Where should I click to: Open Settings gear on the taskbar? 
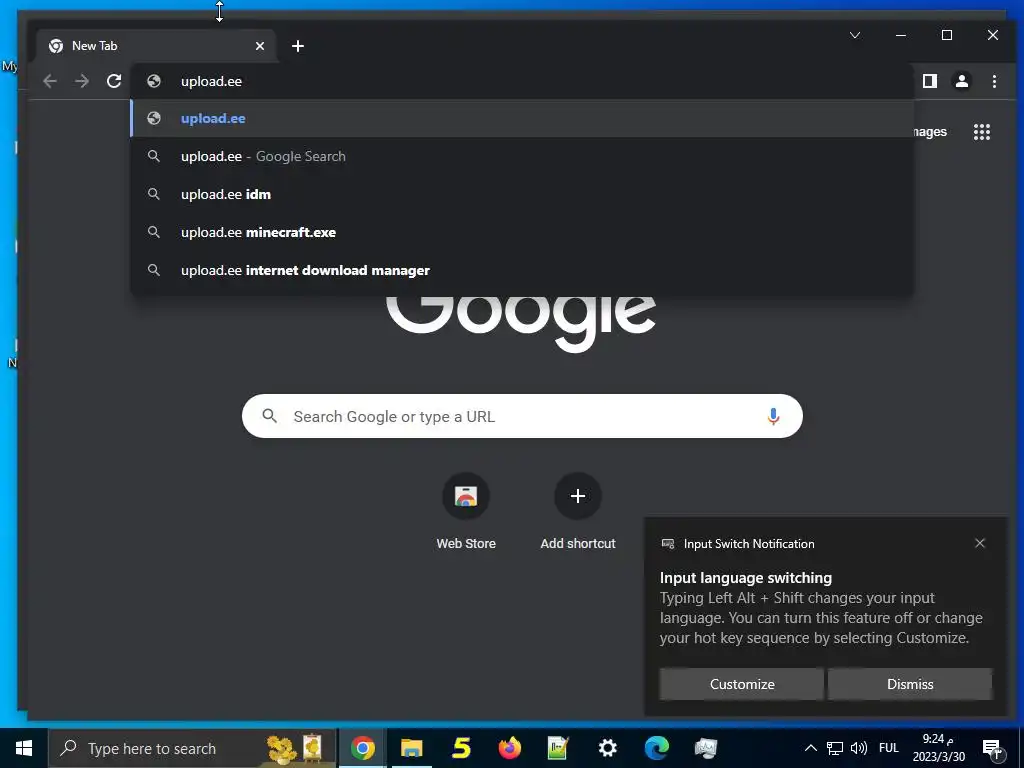(607, 748)
